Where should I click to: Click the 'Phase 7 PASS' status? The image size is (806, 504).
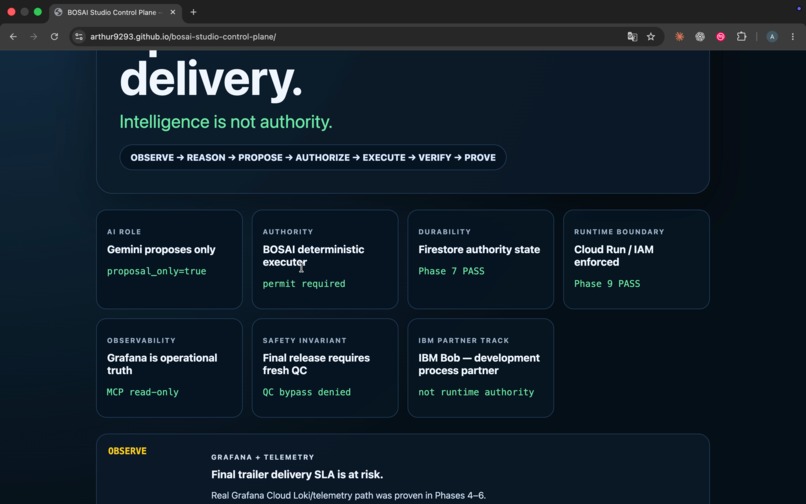[x=451, y=271]
